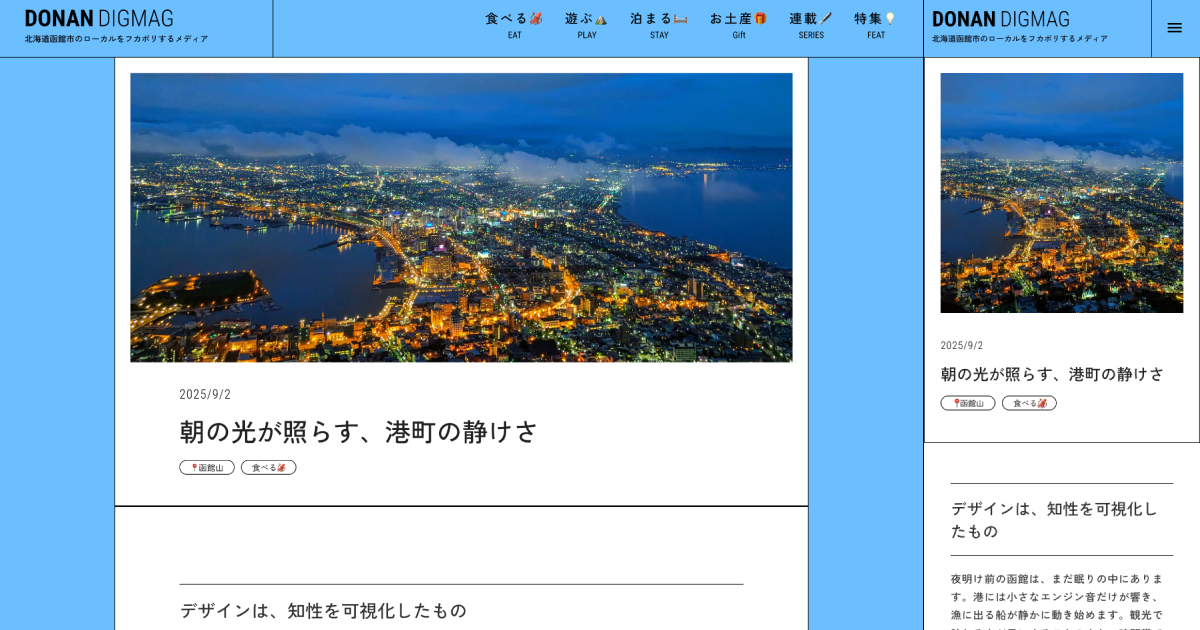Open the 泊まる STAY navigation menu

click(x=659, y=24)
